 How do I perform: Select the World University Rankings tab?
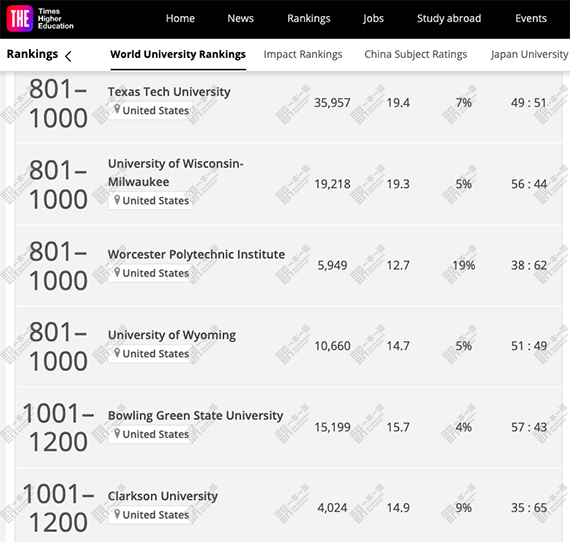(x=178, y=55)
